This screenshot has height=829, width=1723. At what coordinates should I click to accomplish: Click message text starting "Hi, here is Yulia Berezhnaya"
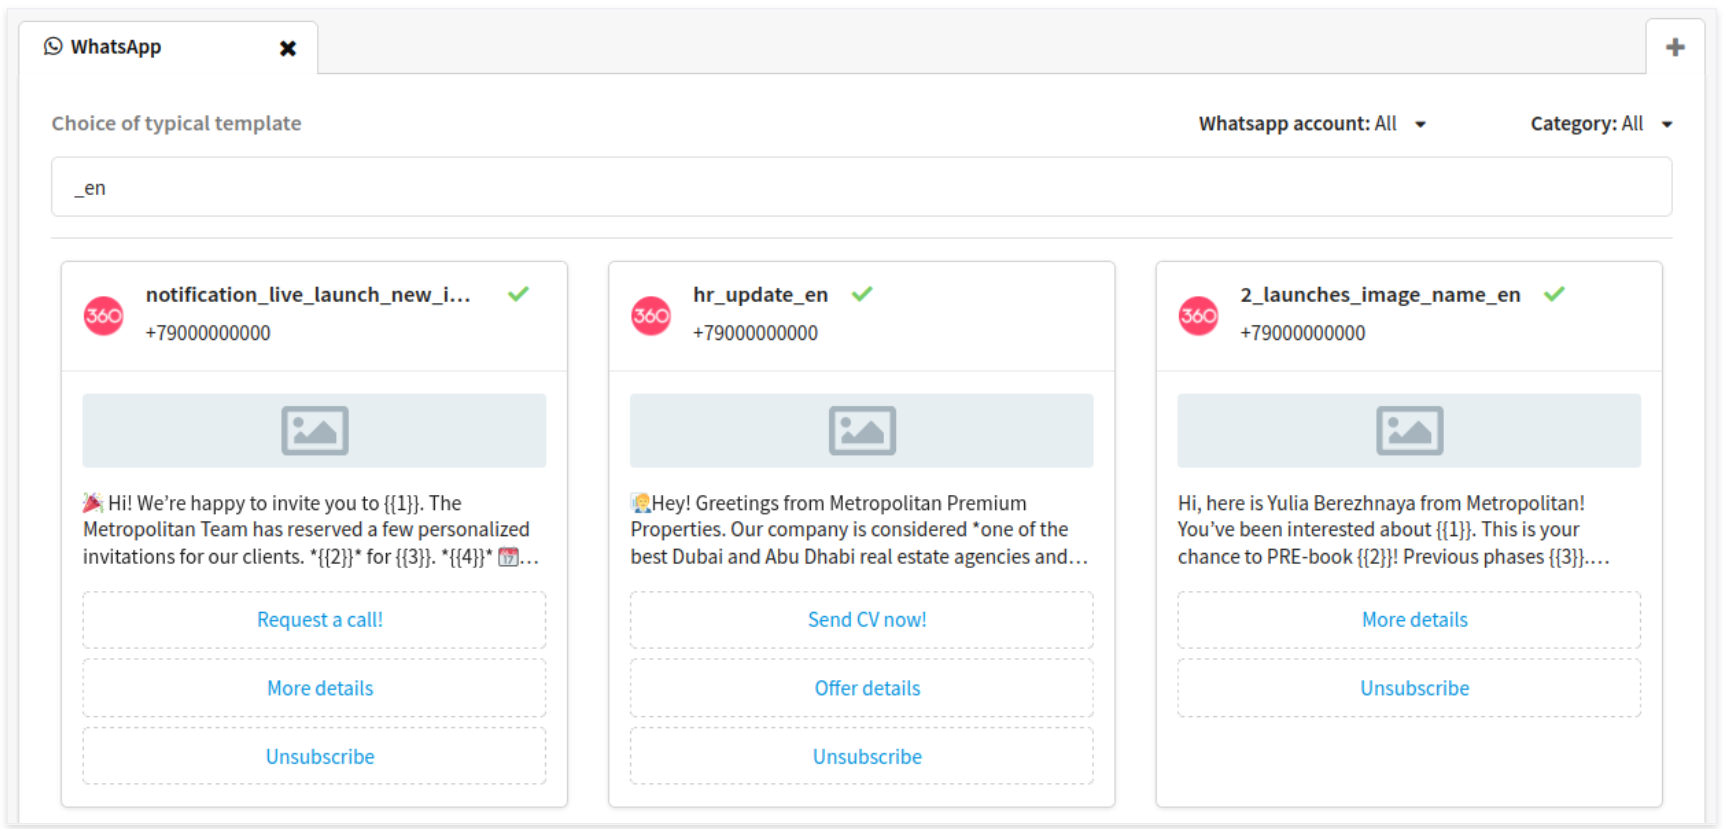(x=1394, y=530)
